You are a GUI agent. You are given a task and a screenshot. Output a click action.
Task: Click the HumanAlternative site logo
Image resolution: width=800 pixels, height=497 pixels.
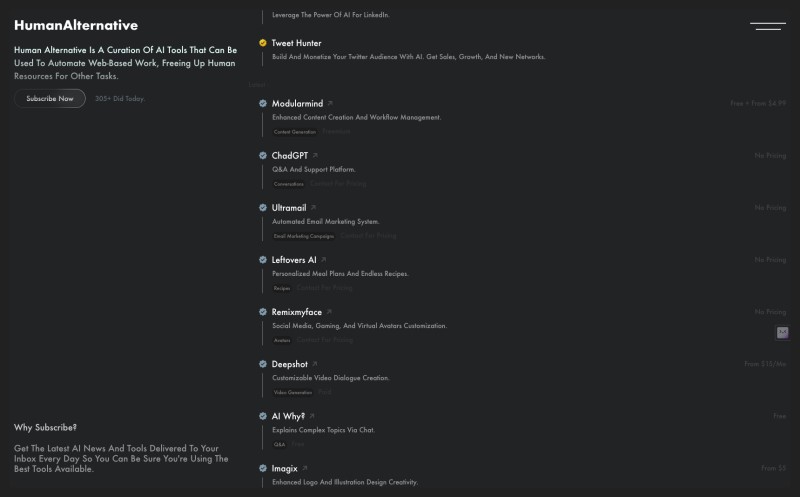click(76, 25)
